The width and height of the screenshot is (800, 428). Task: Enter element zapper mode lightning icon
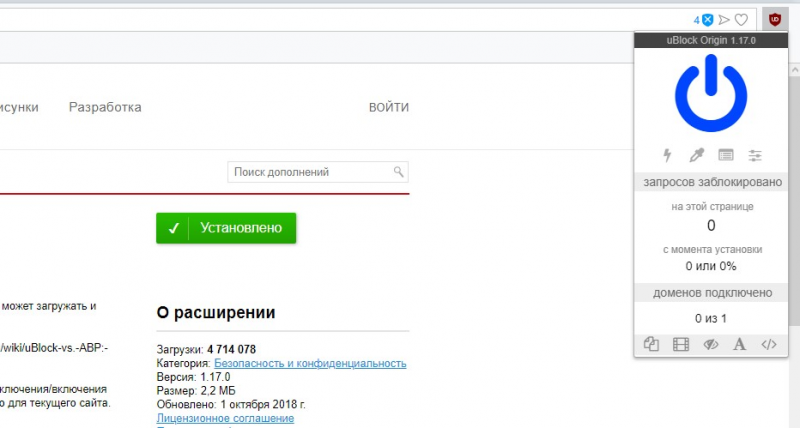(667, 155)
